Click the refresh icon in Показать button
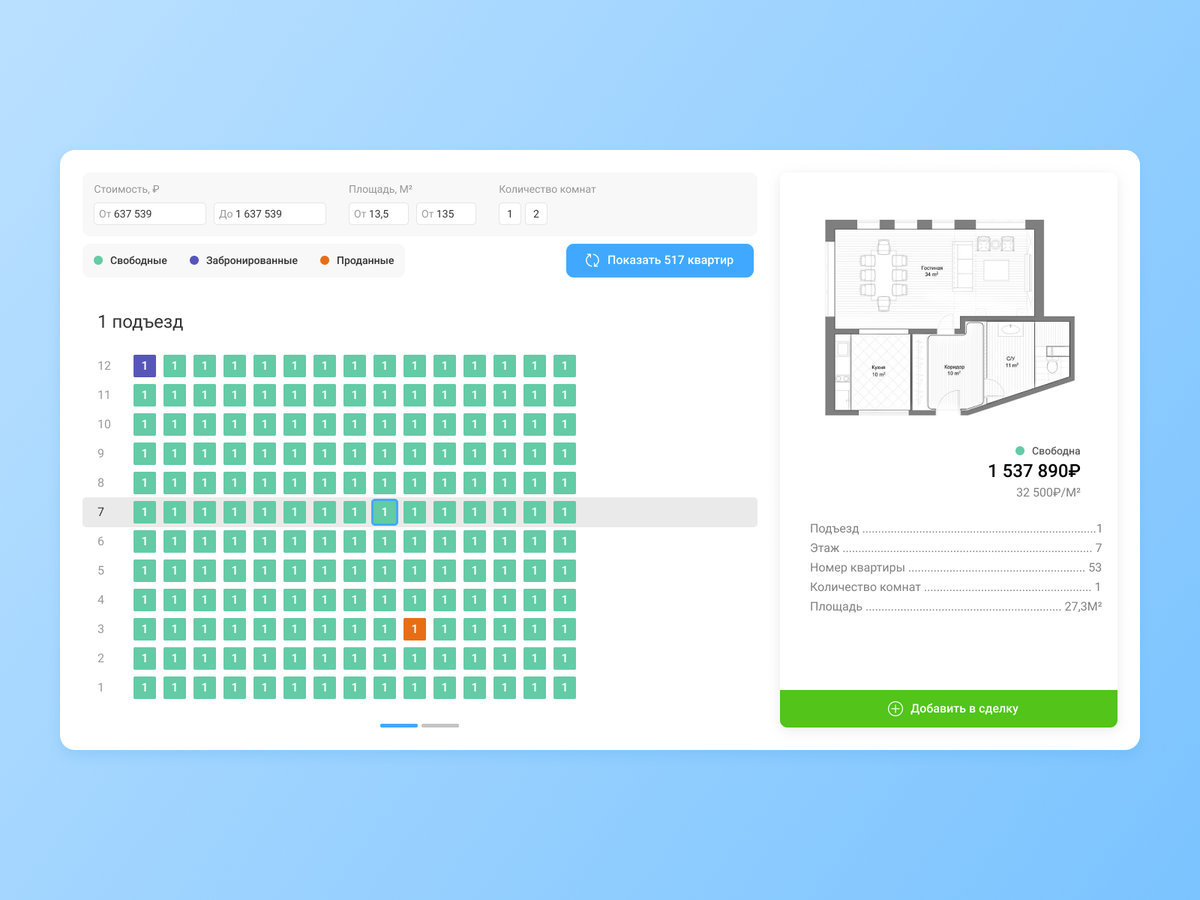The width and height of the screenshot is (1200, 900). (x=592, y=260)
